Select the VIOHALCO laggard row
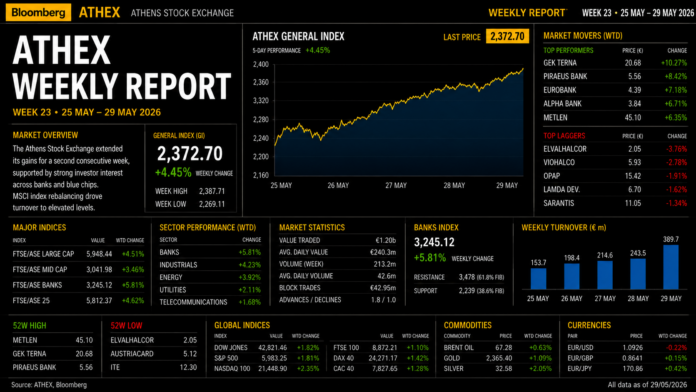This screenshot has width=696, height=392. click(x=615, y=162)
